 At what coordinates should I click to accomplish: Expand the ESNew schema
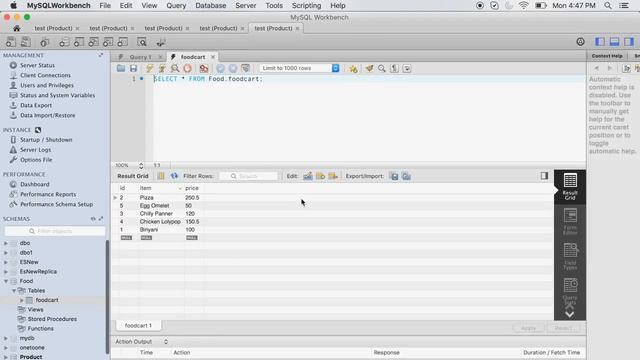(x=6, y=262)
